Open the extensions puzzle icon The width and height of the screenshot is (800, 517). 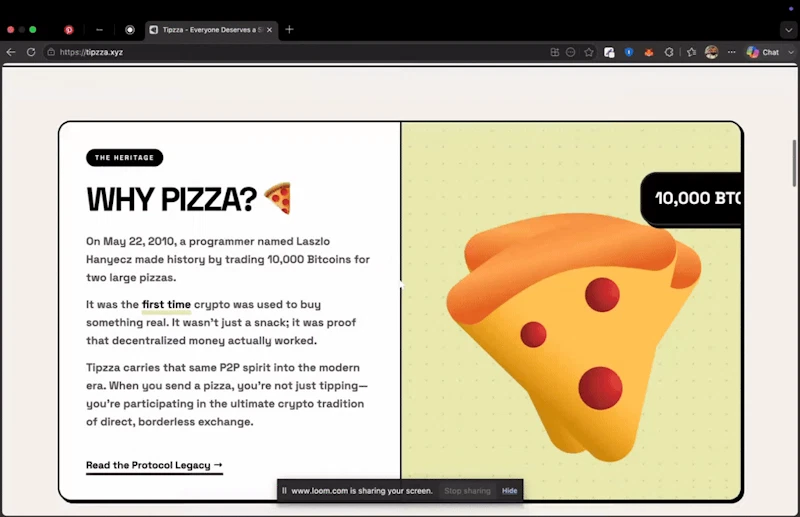coord(669,52)
